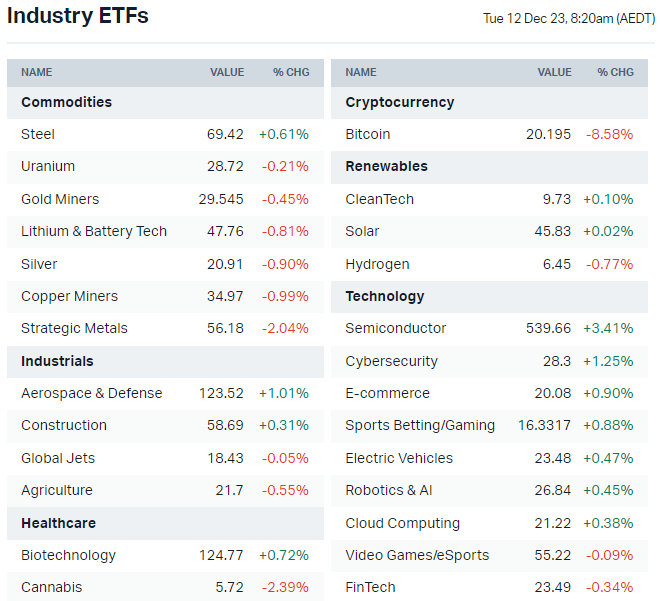Click the Bitcoin ETF name

click(368, 134)
